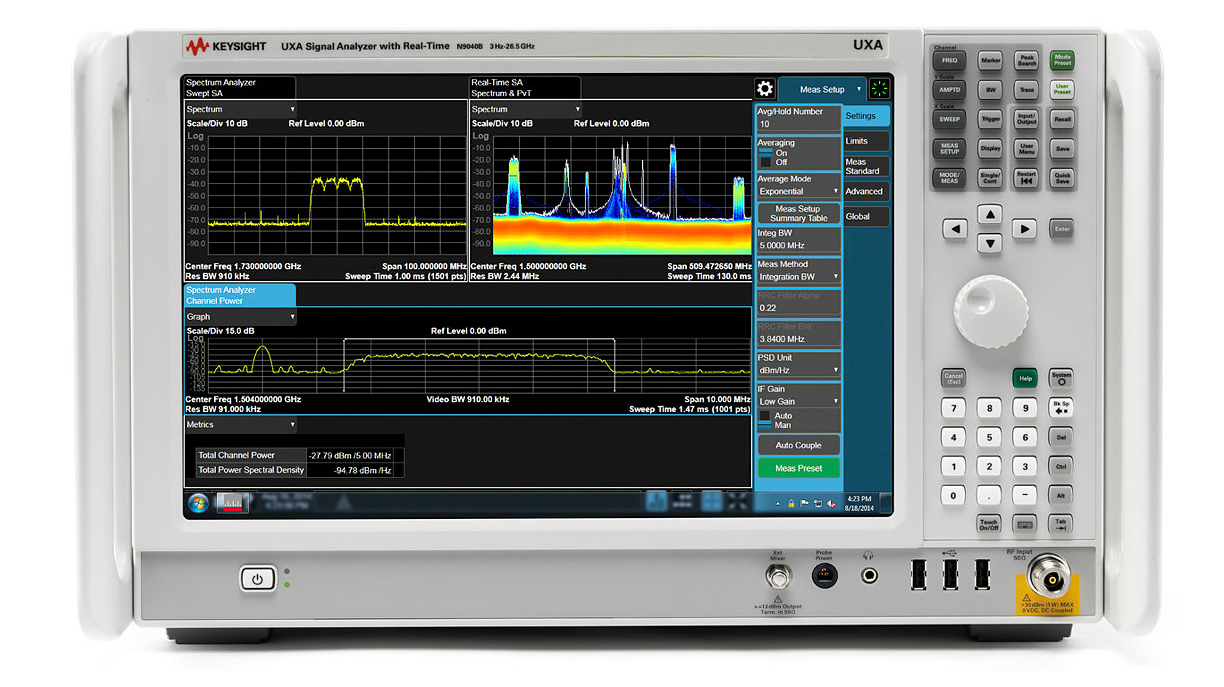Select the Settings tab
The height and width of the screenshot is (687, 1224).
(866, 116)
